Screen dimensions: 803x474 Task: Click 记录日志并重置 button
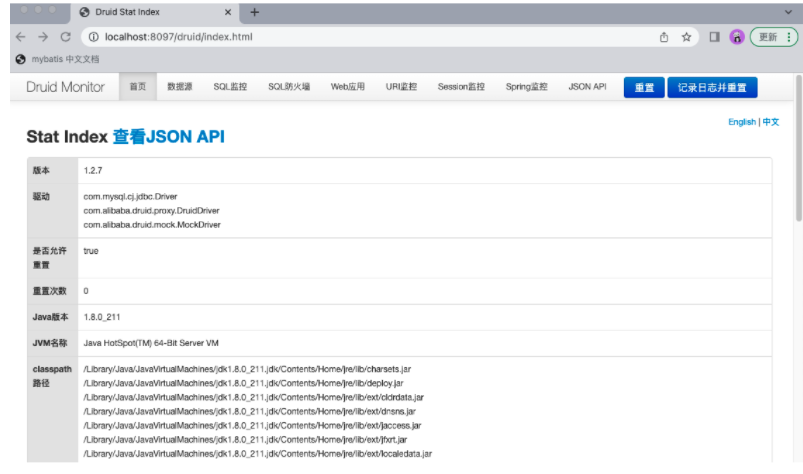pyautogui.click(x=712, y=88)
